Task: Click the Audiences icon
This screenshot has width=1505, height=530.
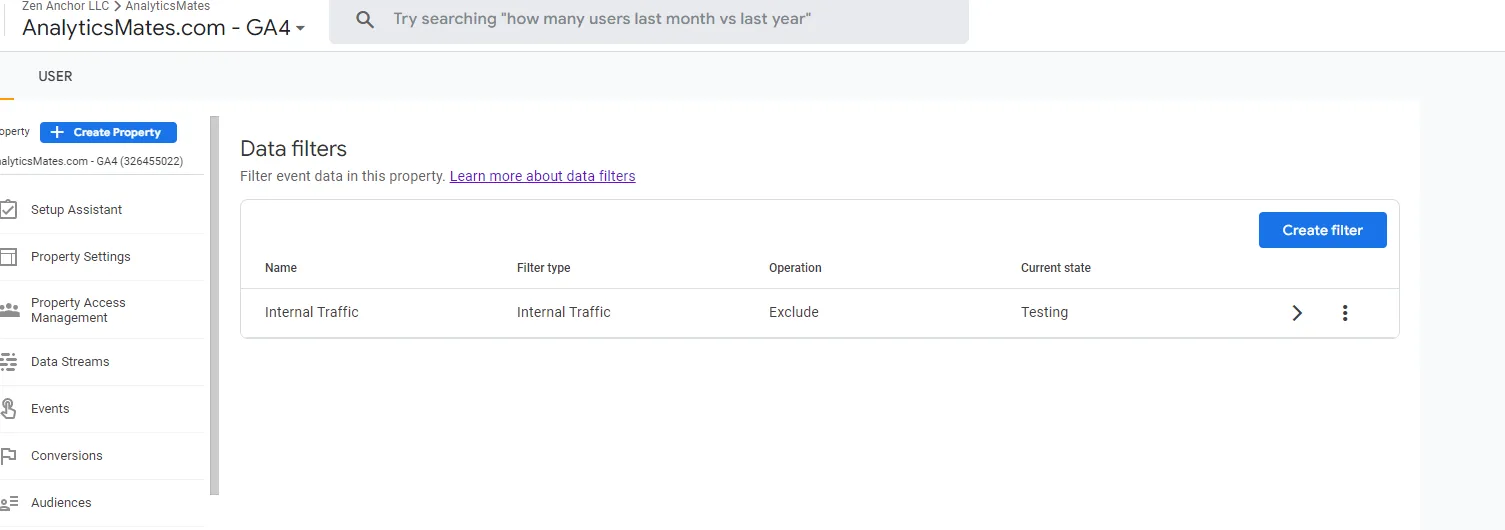Action: [9, 503]
